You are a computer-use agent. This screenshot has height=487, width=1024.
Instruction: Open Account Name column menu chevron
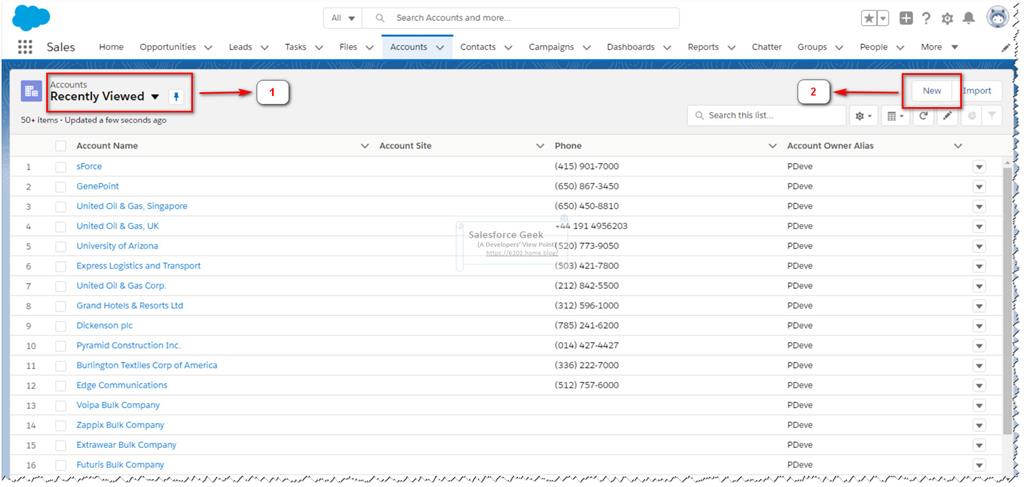click(x=365, y=146)
